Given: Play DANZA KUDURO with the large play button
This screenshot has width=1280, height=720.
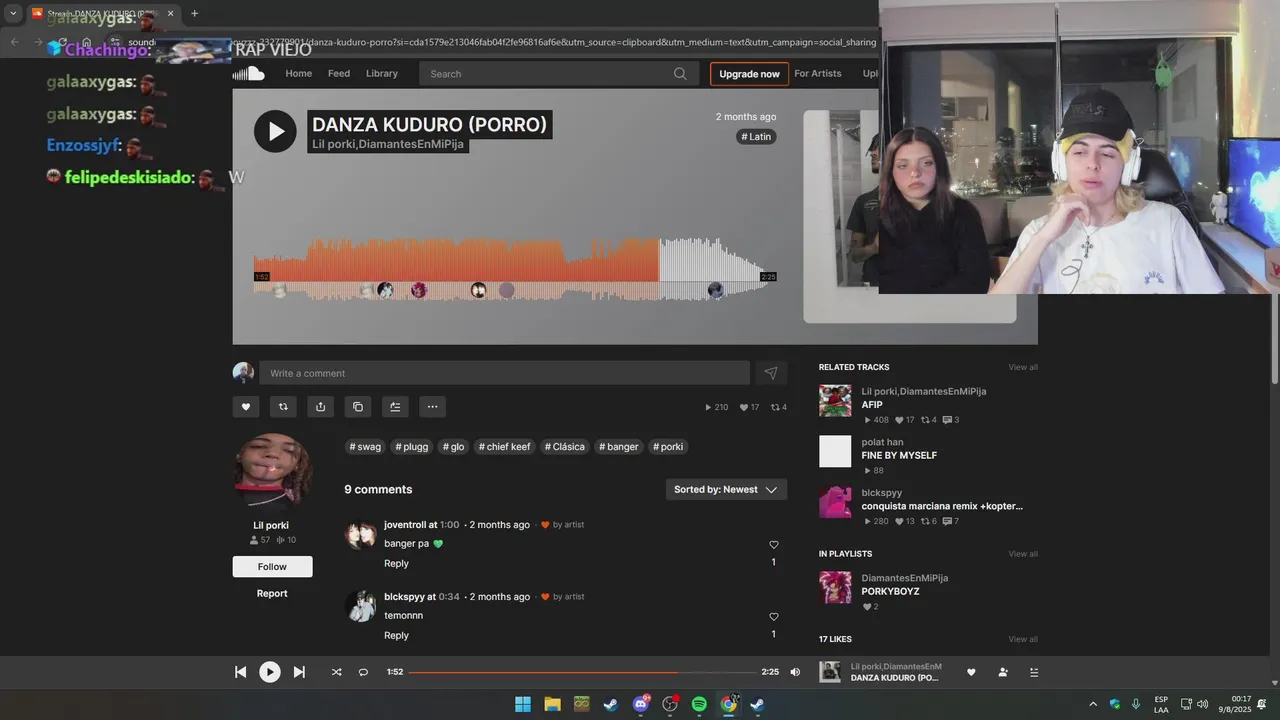Looking at the screenshot, I should tap(275, 131).
